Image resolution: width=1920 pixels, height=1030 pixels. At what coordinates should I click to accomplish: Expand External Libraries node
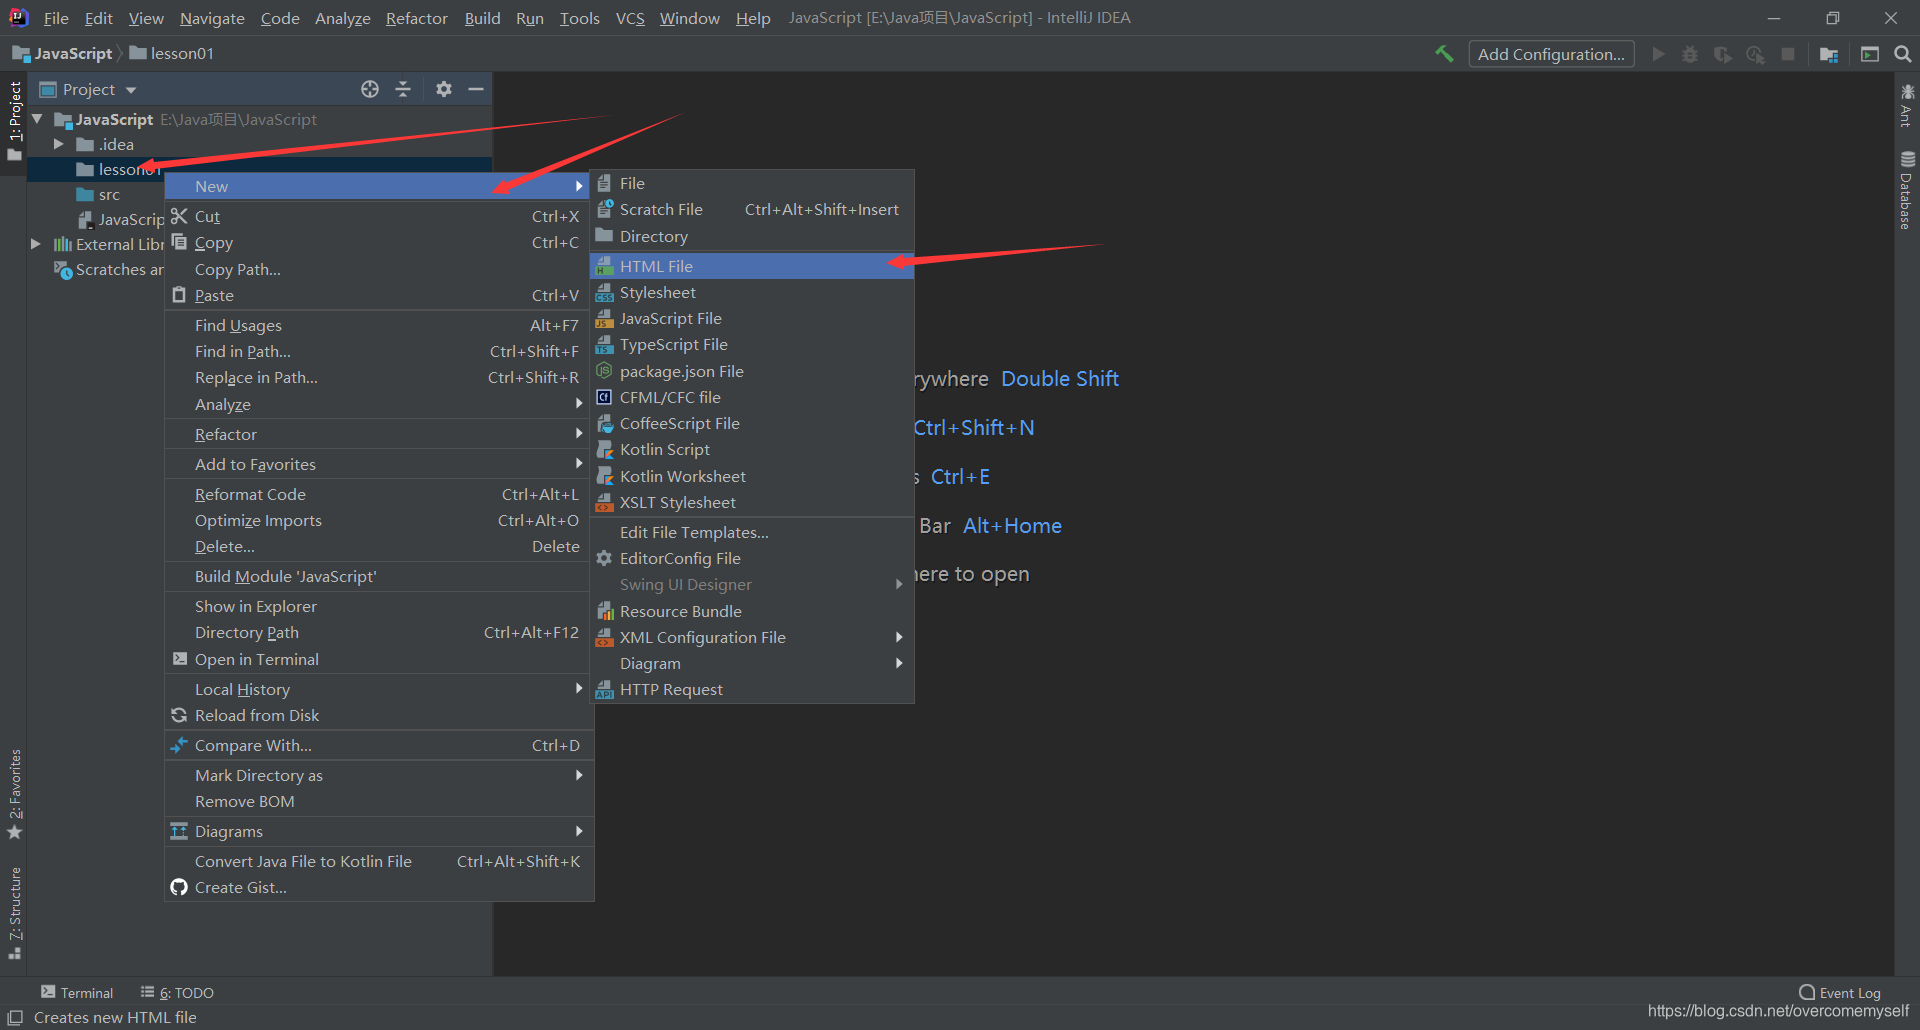pos(36,244)
